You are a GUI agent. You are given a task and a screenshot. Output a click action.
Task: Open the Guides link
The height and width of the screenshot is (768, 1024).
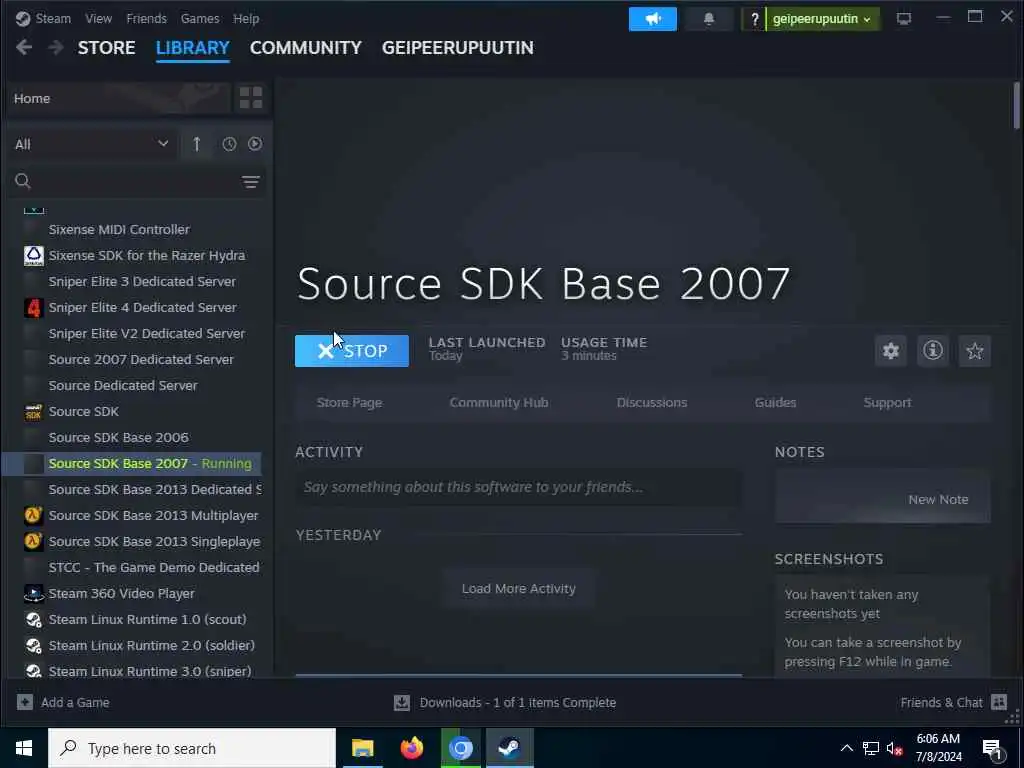click(x=775, y=402)
